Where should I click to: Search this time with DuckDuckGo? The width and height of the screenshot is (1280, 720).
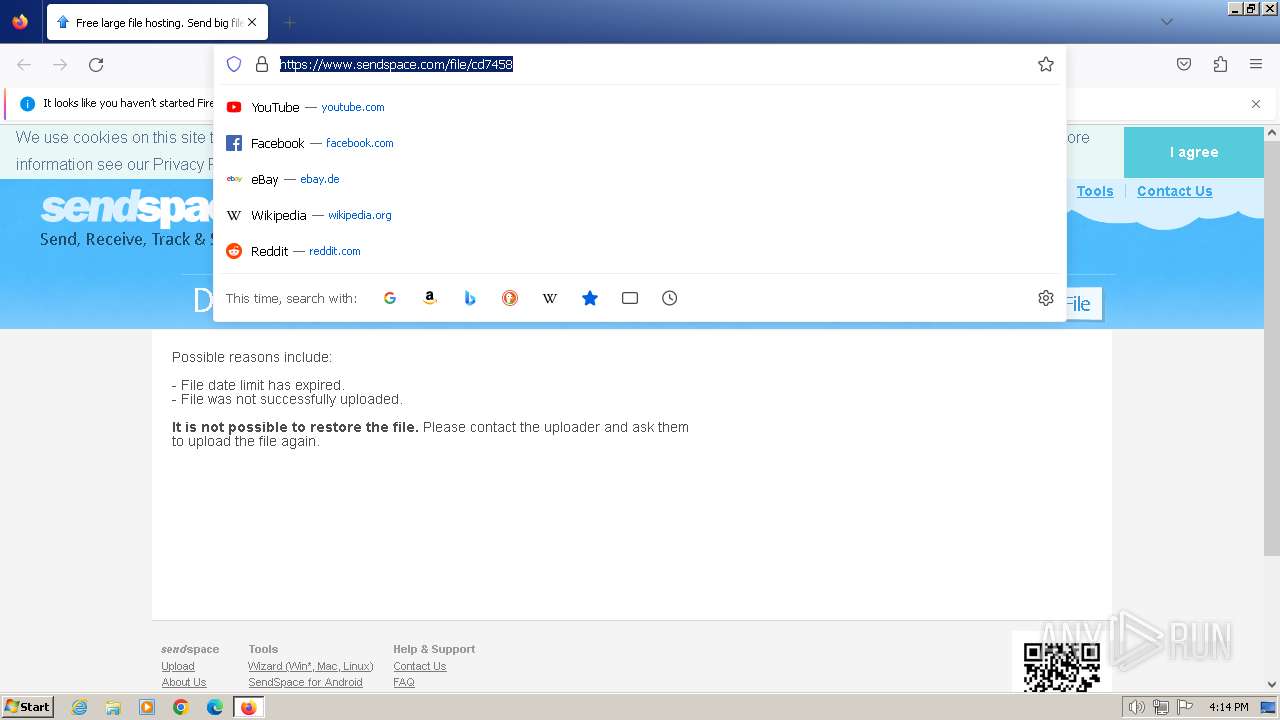pos(510,298)
